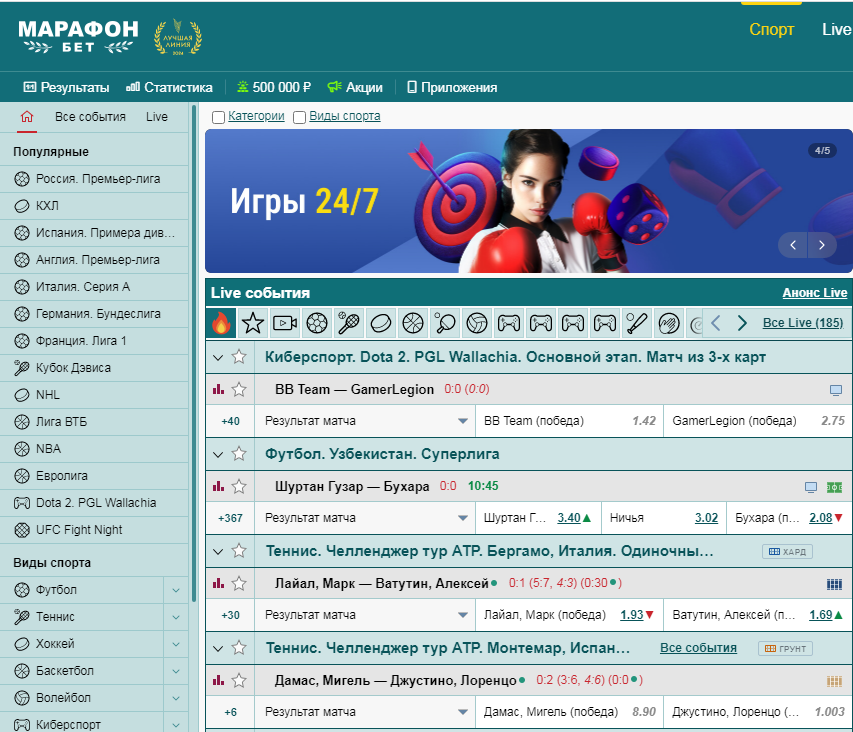Filter live events by volleyball icon
The height and width of the screenshot is (732, 853).
click(x=477, y=323)
